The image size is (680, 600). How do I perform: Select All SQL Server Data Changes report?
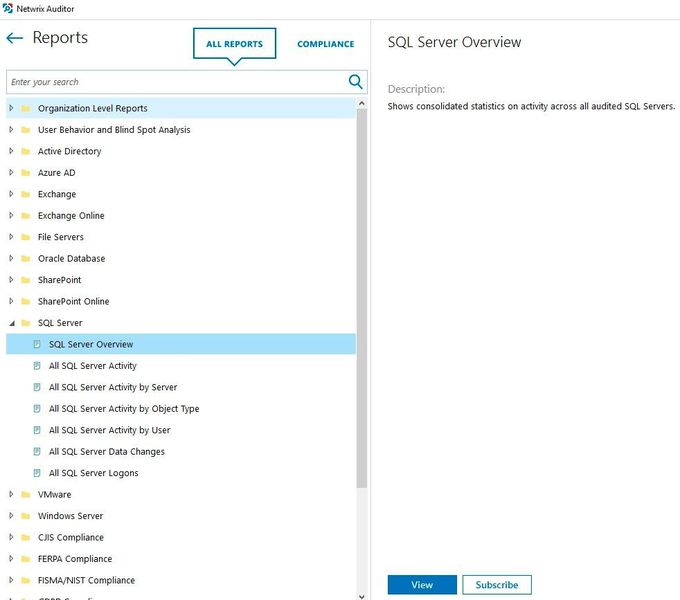click(107, 451)
